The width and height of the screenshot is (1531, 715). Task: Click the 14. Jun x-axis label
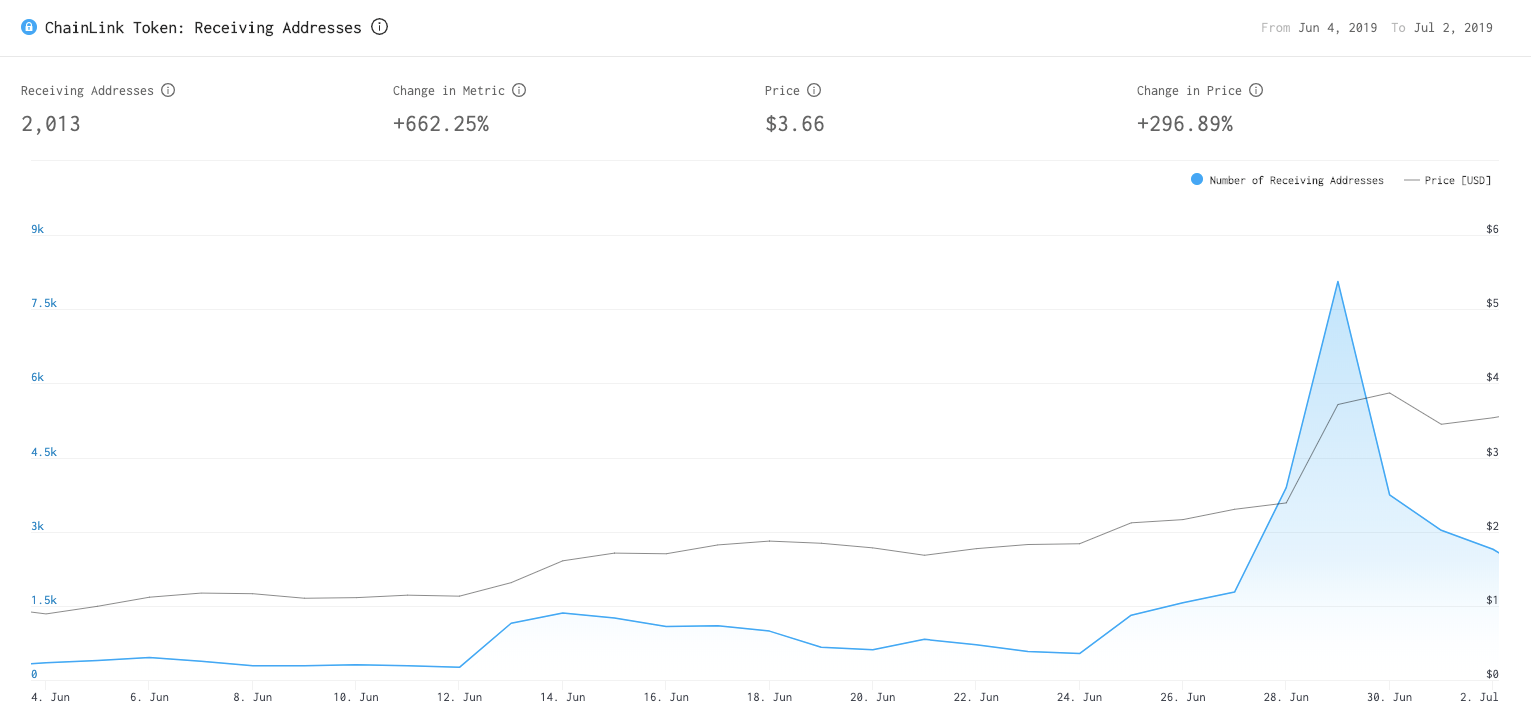pyautogui.click(x=563, y=696)
